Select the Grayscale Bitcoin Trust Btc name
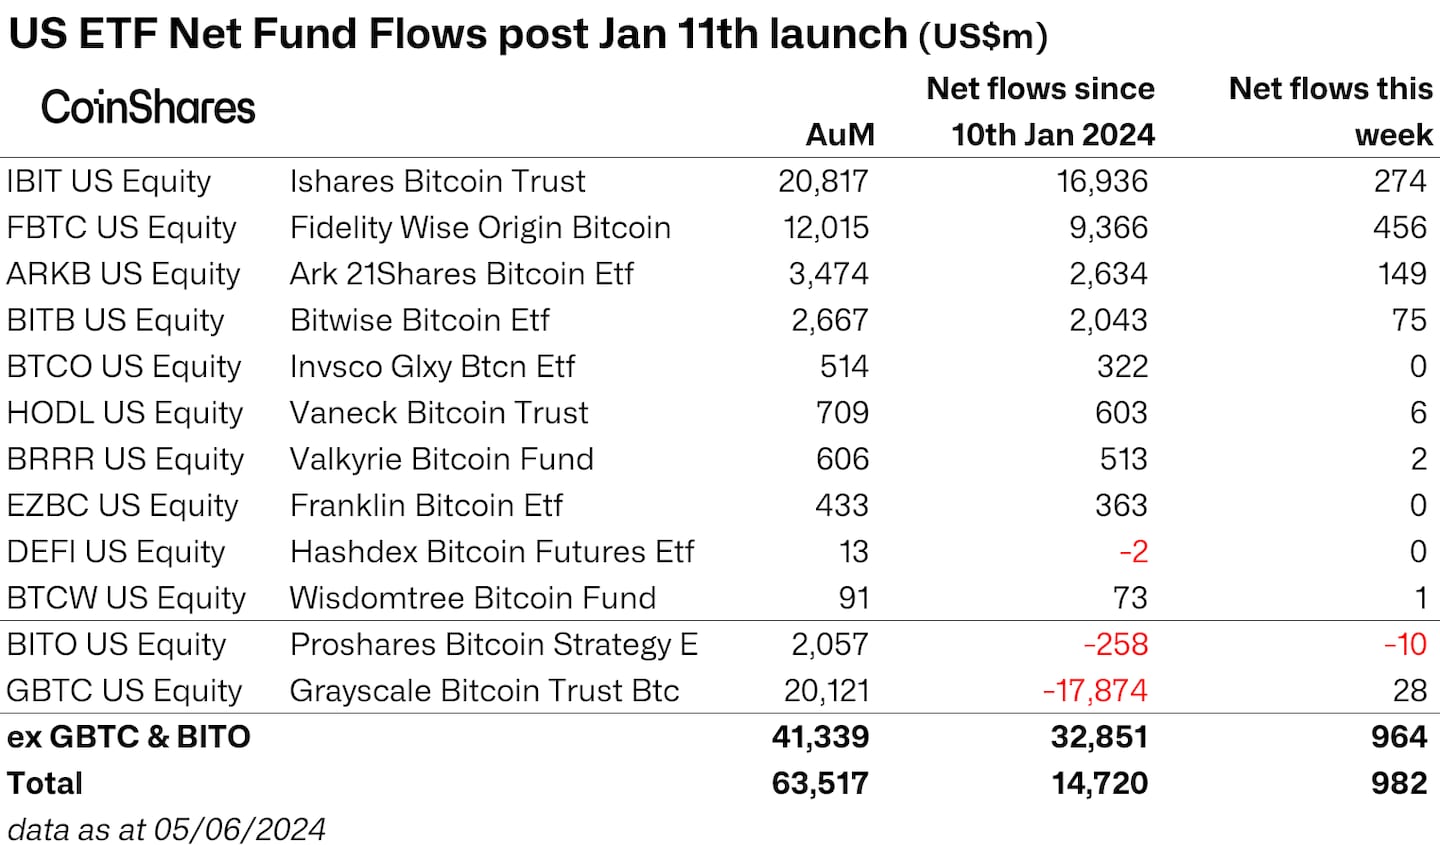 point(484,691)
